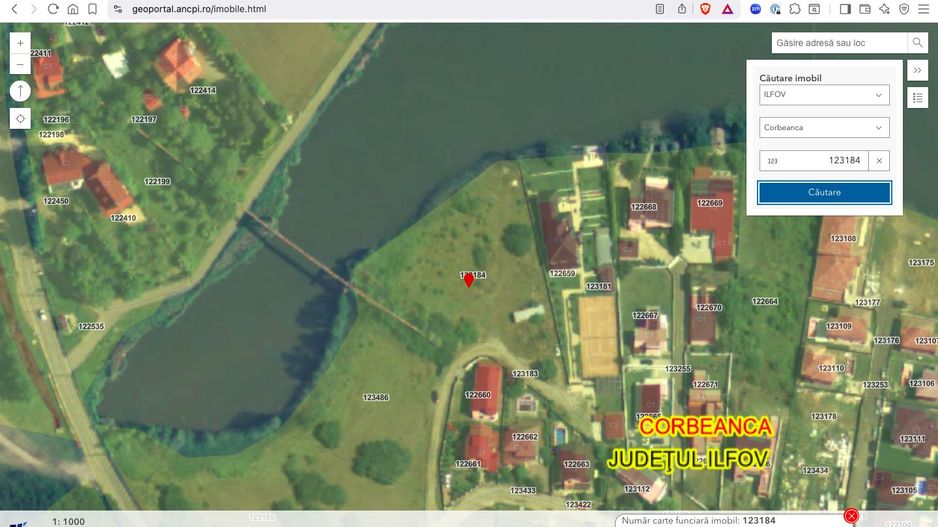Image resolution: width=938 pixels, height=527 pixels.
Task: Click parcel label 122664
Action: point(765,301)
